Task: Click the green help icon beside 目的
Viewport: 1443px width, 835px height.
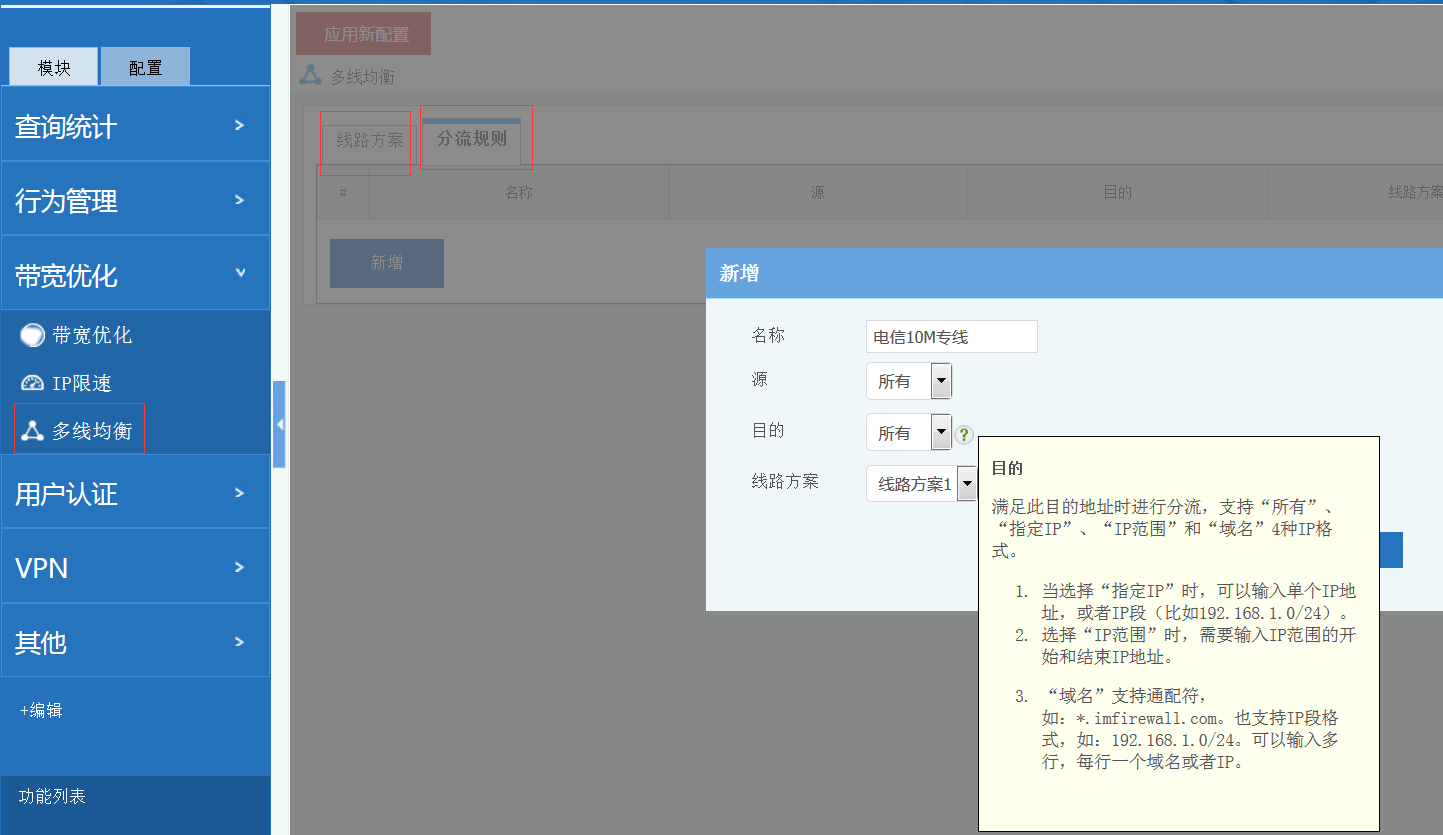Action: tap(963, 434)
